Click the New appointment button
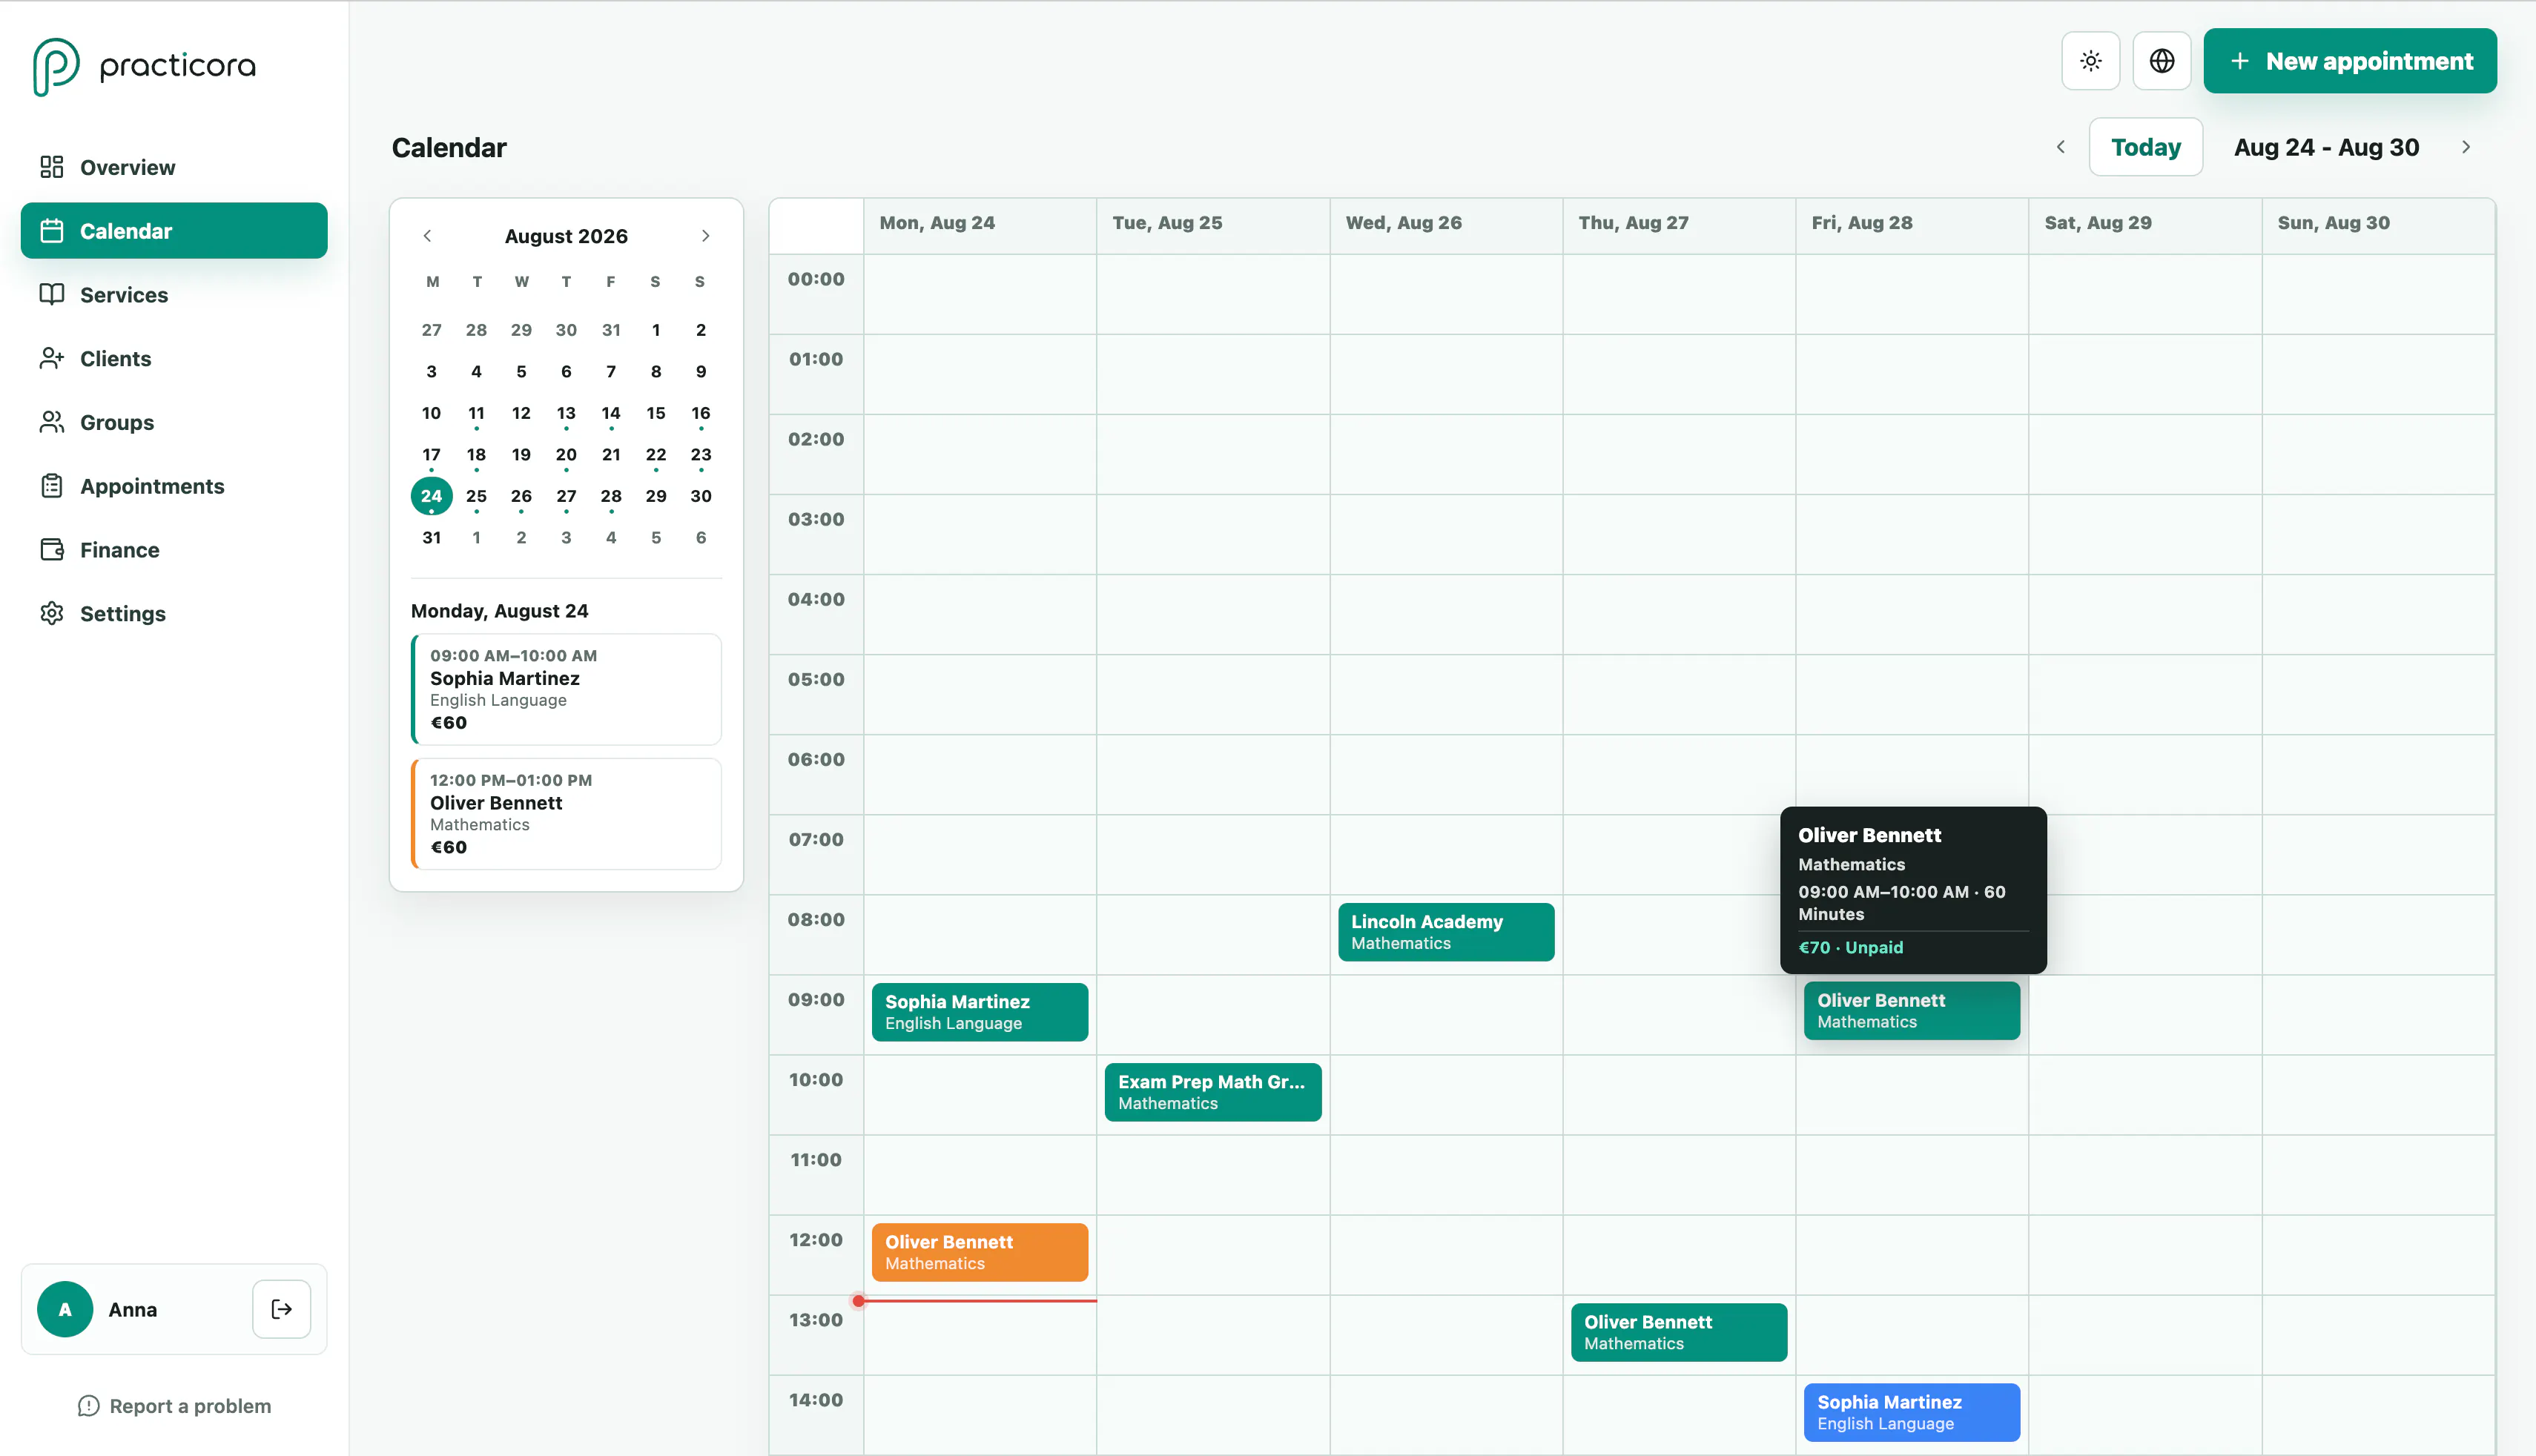Image resolution: width=2536 pixels, height=1456 pixels. (2349, 61)
